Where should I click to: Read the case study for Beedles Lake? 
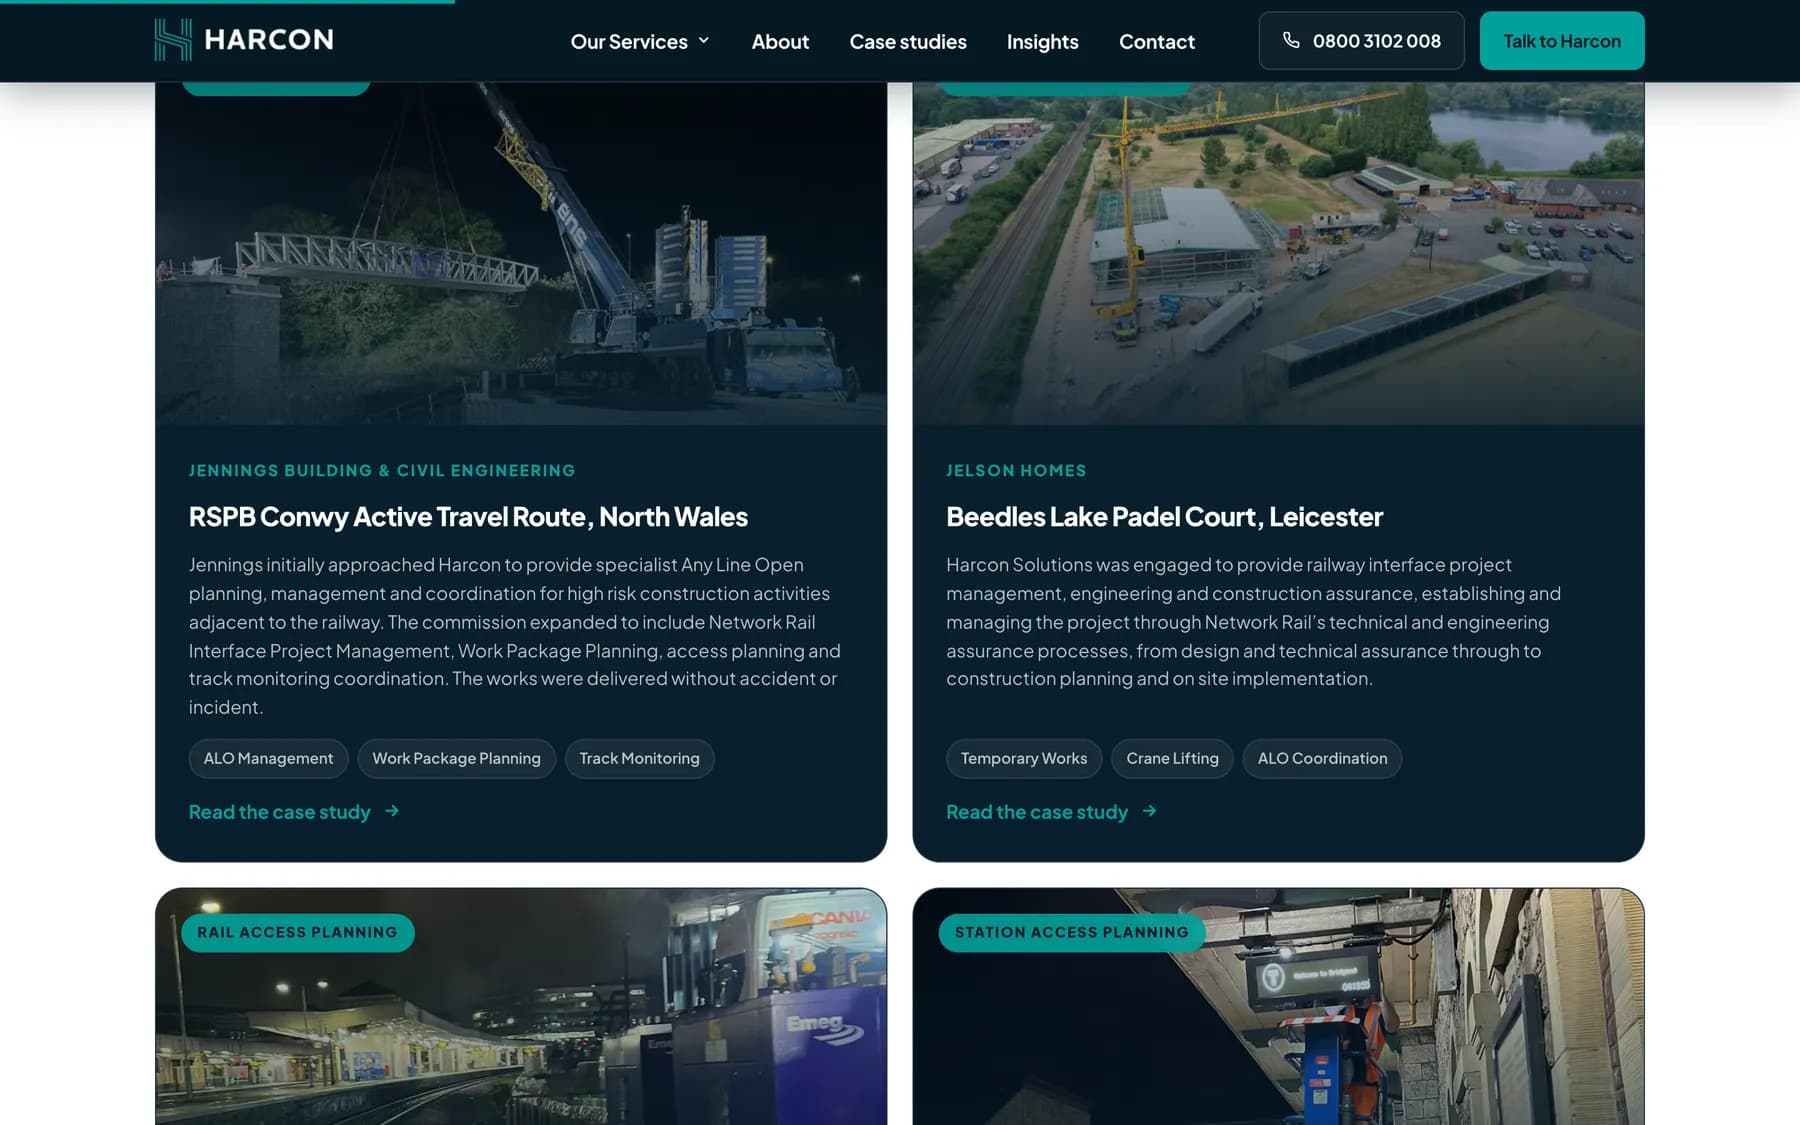(x=1037, y=812)
